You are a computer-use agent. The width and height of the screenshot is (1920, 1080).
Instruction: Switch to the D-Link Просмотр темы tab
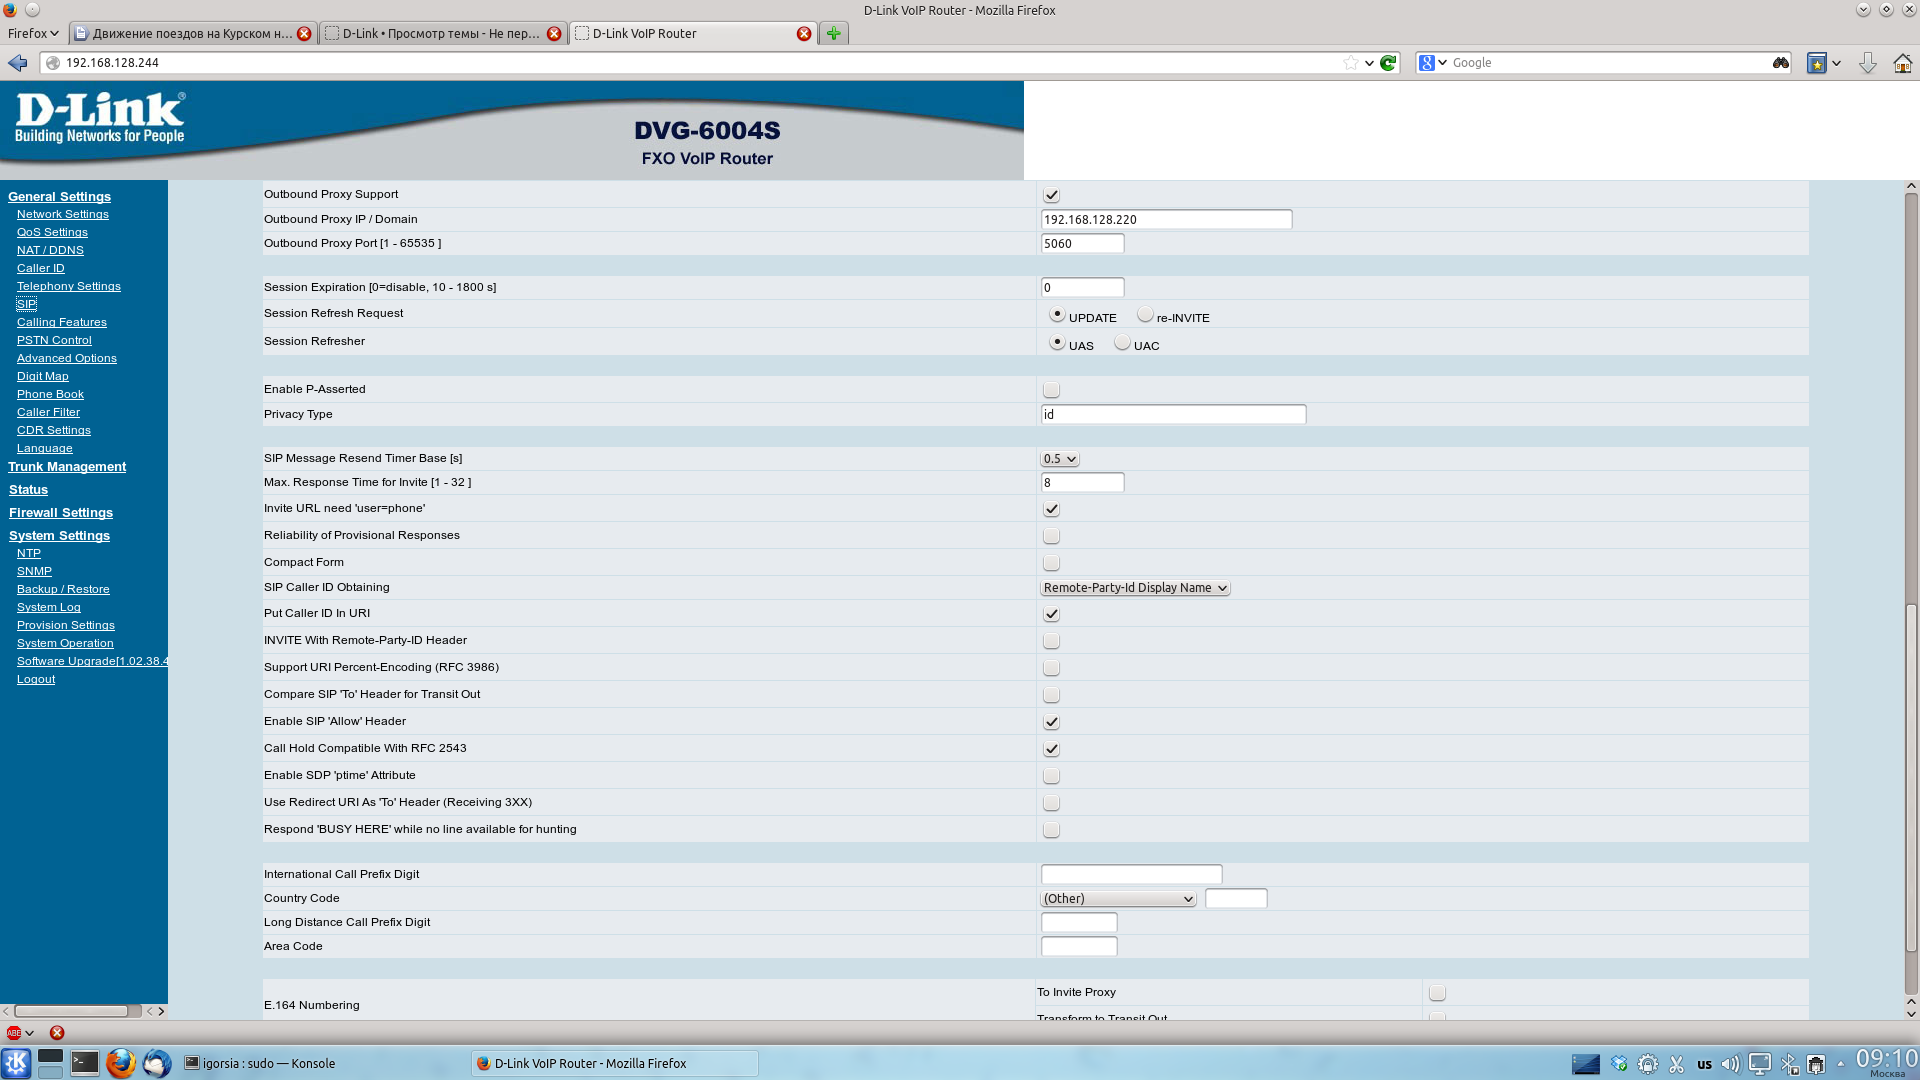click(440, 33)
